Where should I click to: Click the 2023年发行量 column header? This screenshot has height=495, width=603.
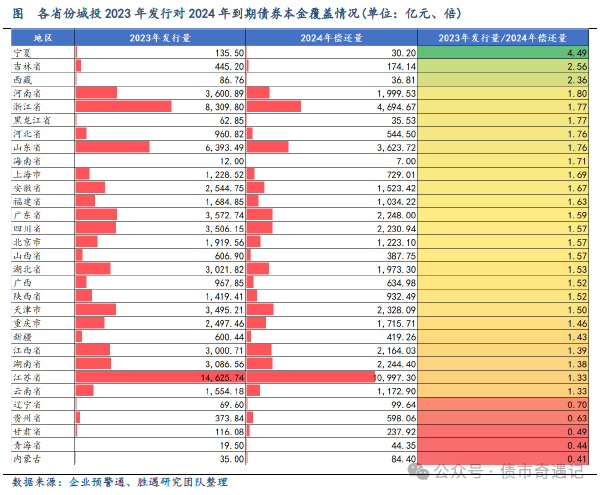pos(160,38)
